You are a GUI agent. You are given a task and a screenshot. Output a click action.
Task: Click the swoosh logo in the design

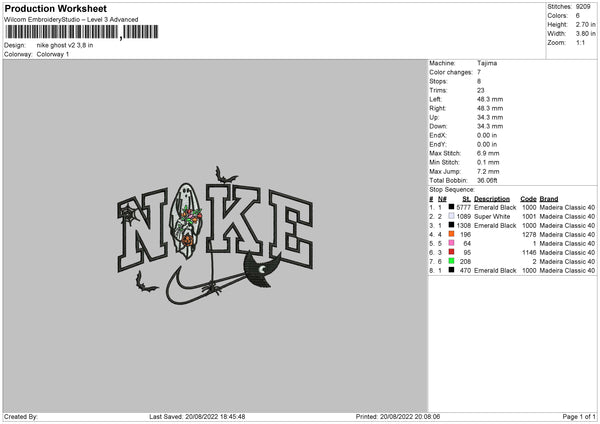click(x=205, y=287)
